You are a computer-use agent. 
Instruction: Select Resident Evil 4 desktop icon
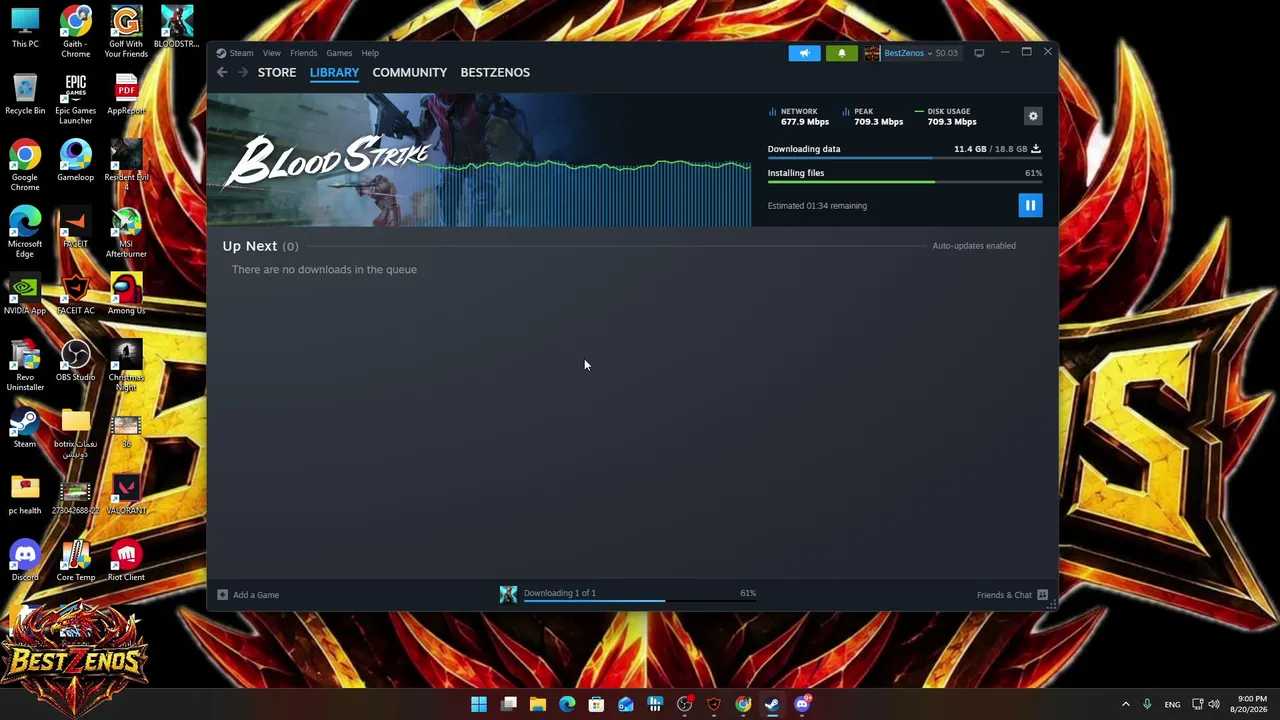126,165
